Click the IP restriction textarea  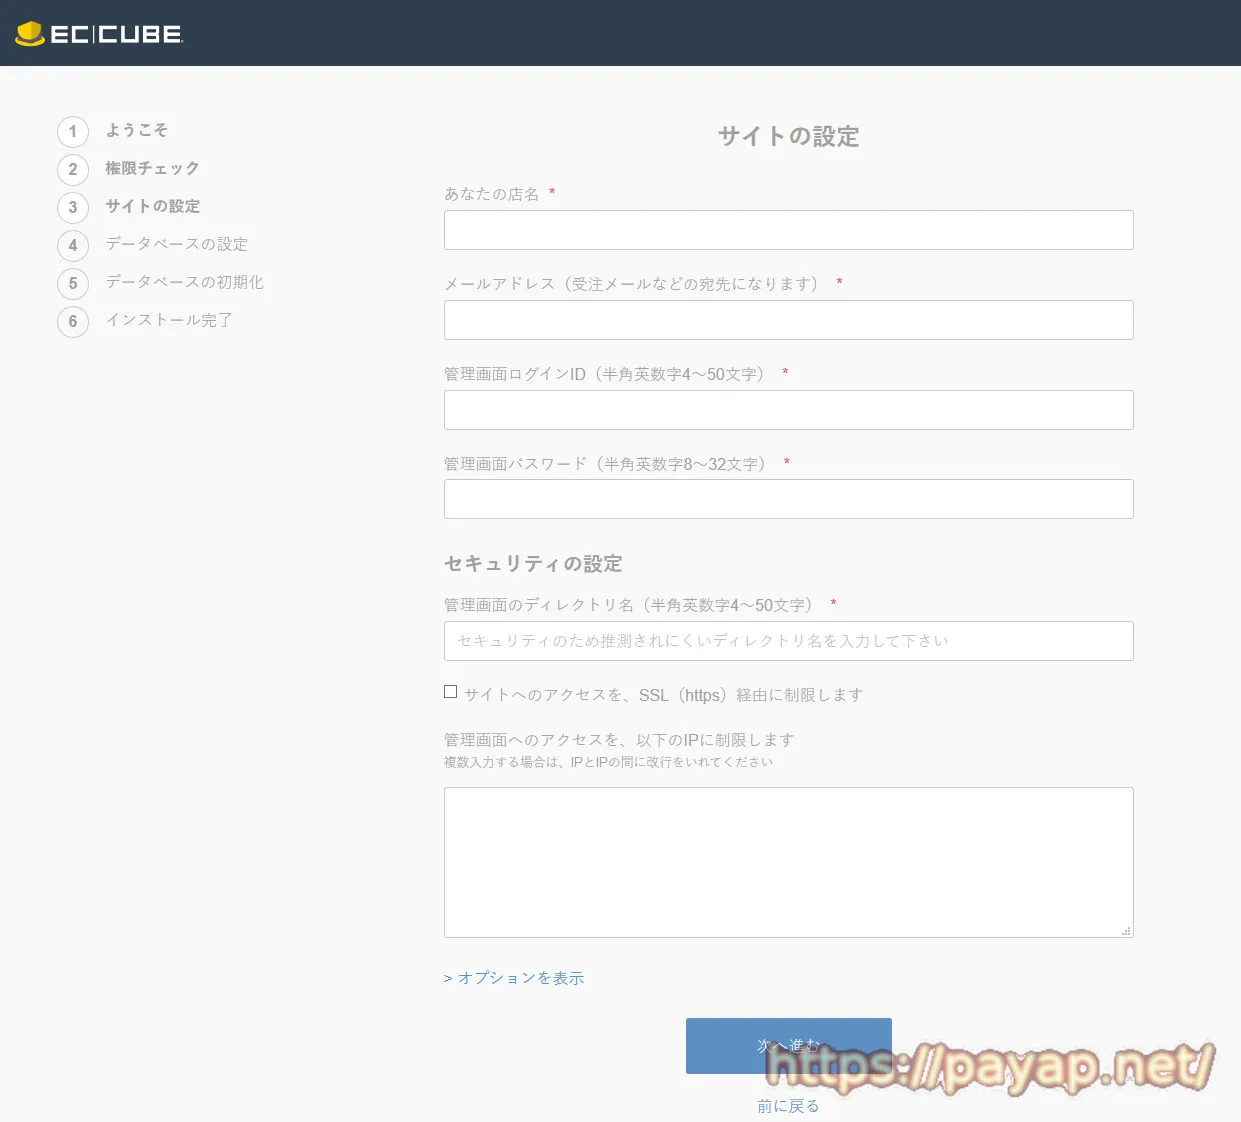tap(788, 862)
